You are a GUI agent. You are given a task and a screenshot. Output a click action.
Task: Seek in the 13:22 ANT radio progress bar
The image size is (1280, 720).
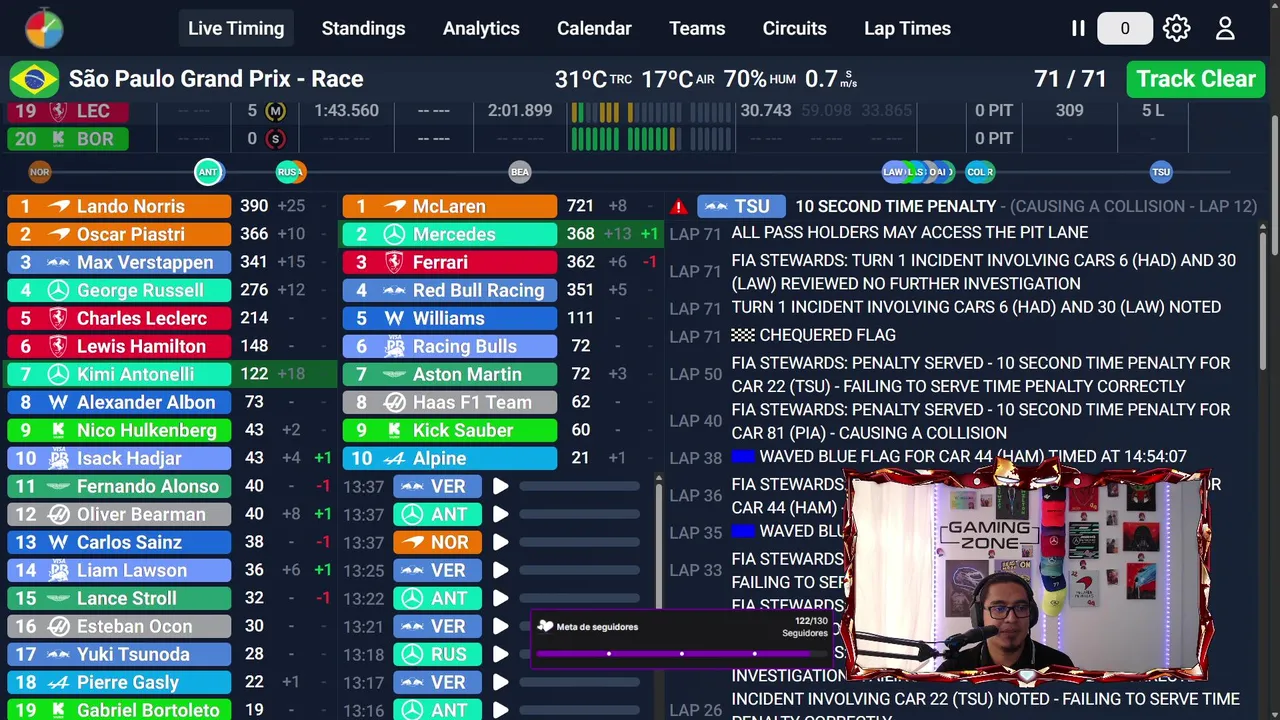tap(579, 598)
